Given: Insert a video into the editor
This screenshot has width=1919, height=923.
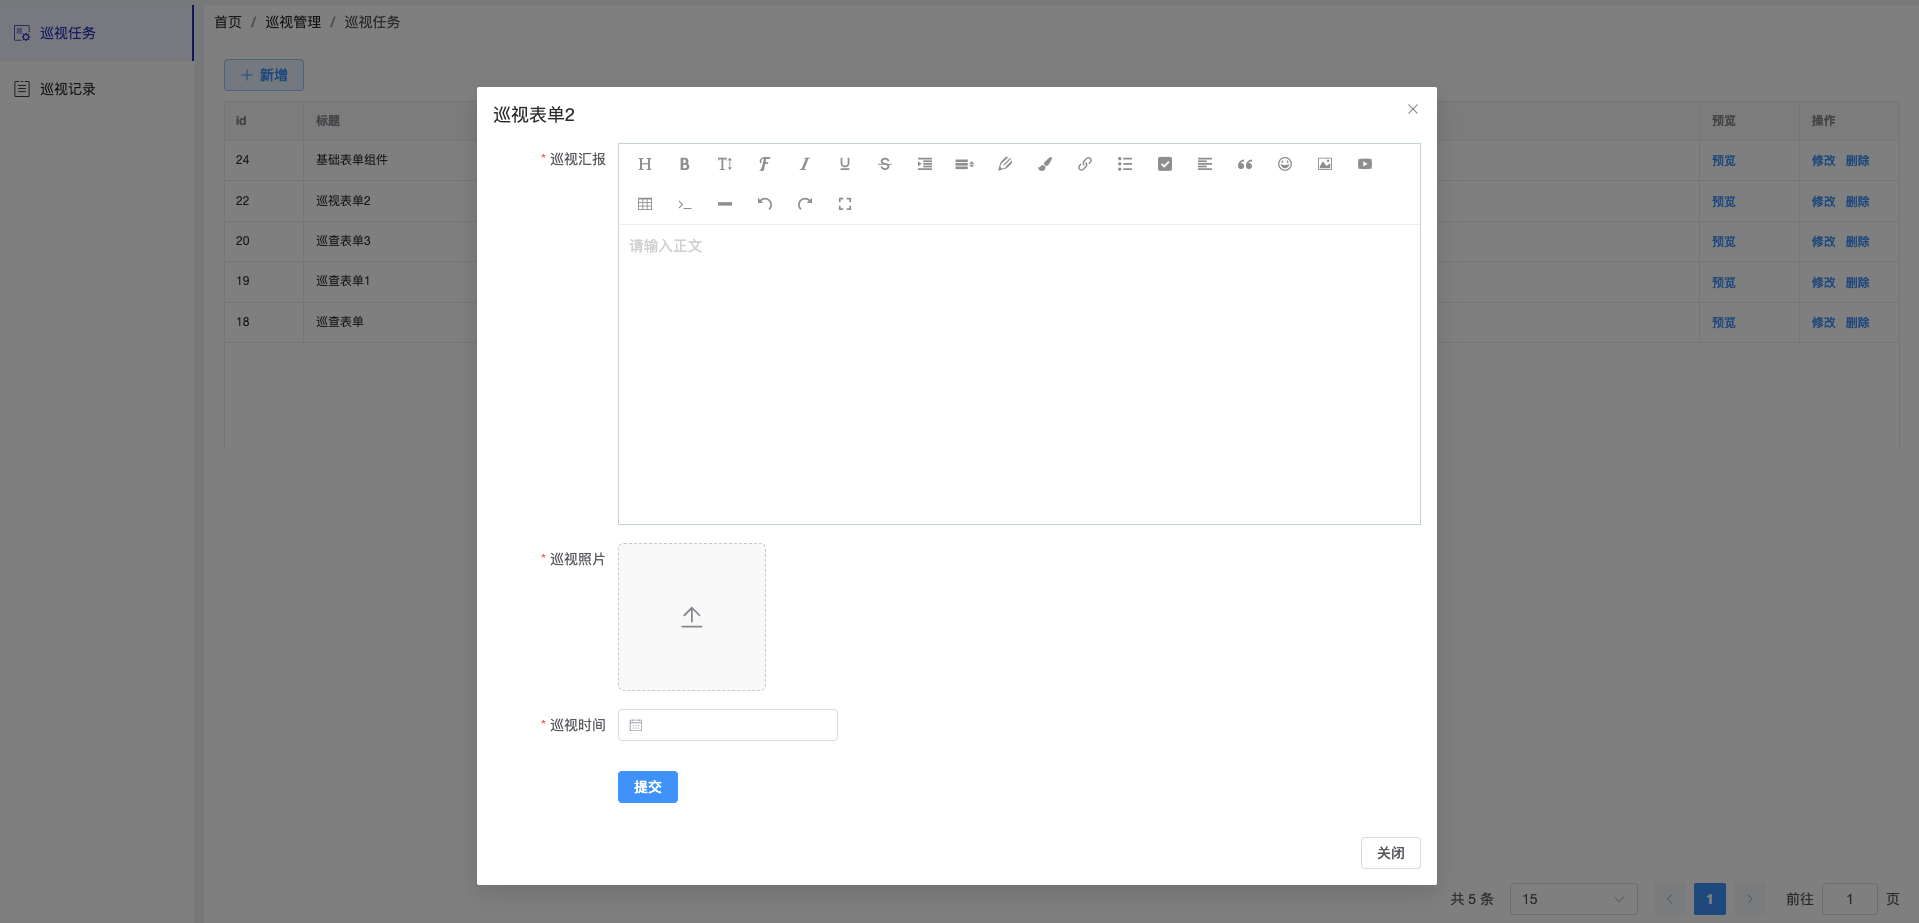Looking at the screenshot, I should [1364, 164].
